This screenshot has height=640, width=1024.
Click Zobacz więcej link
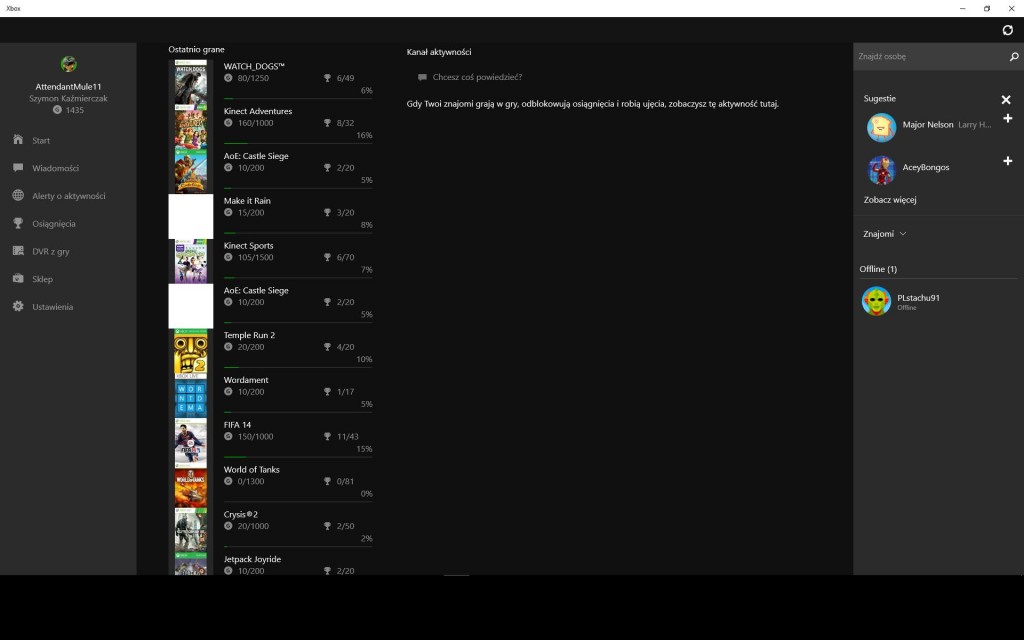890,200
